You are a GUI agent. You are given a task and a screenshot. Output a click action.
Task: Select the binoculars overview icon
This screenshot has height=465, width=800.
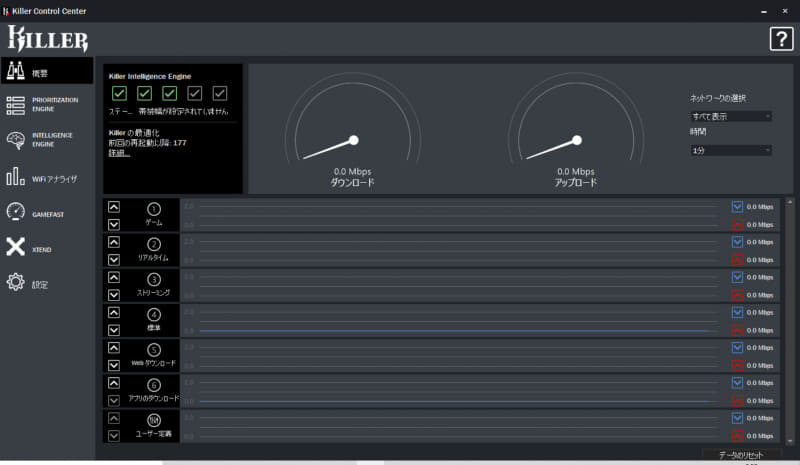[x=15, y=71]
